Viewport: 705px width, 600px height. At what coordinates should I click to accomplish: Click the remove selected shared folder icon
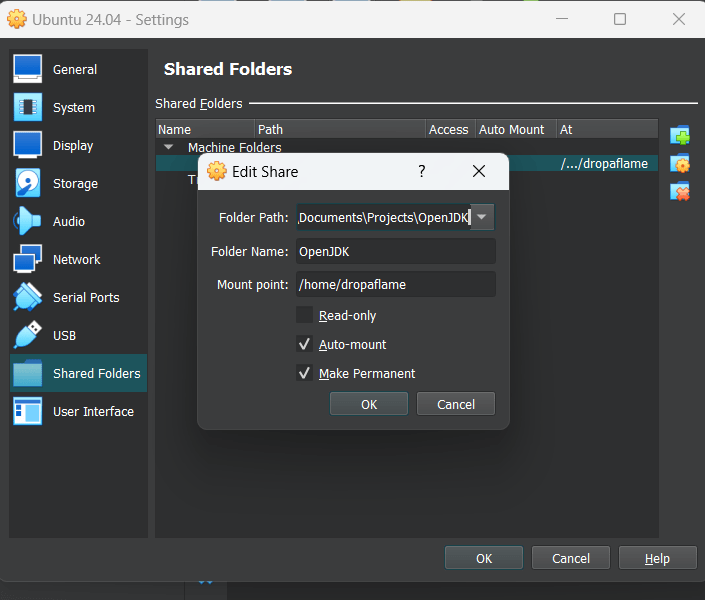click(680, 192)
